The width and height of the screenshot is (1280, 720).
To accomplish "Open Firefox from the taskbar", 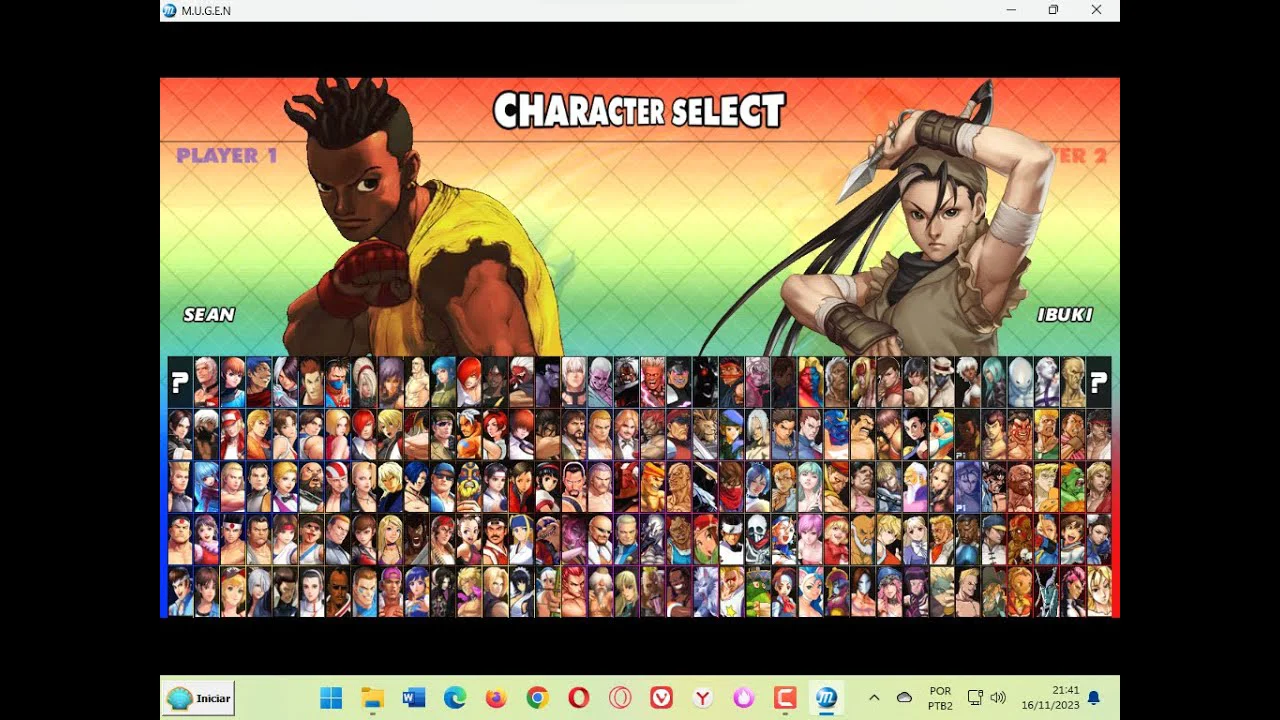I will (x=496, y=698).
